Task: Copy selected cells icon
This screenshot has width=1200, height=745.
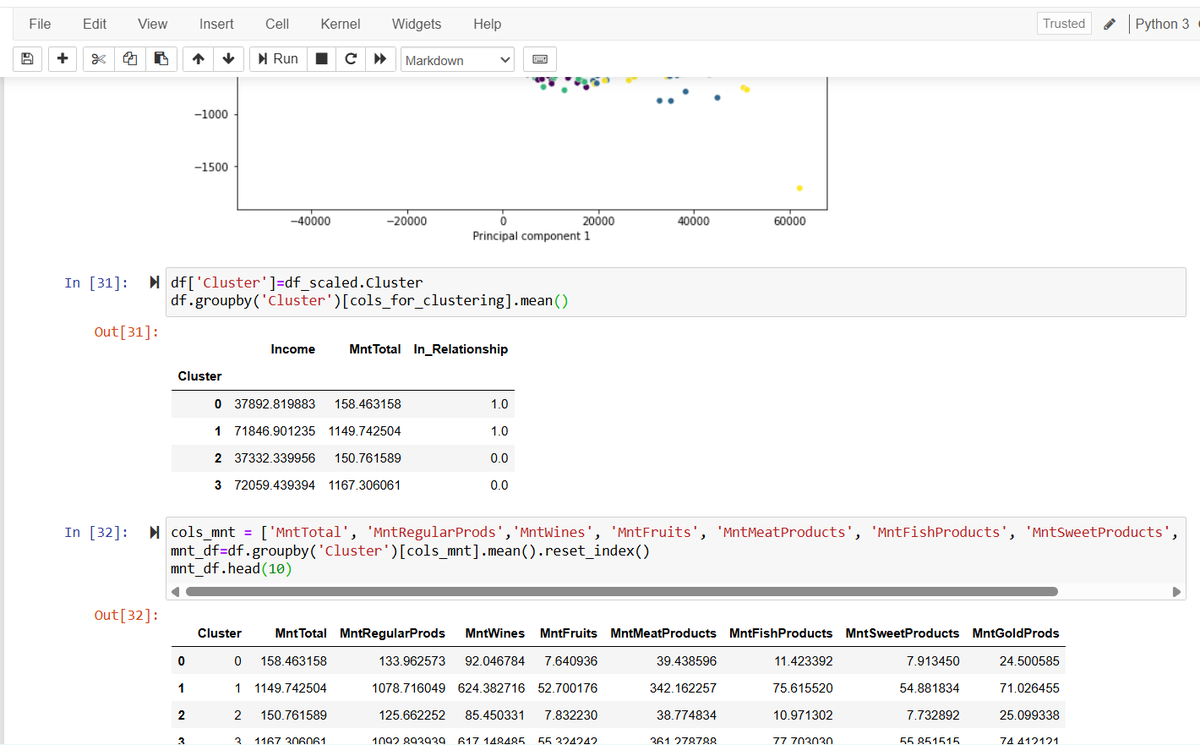Action: click(129, 59)
